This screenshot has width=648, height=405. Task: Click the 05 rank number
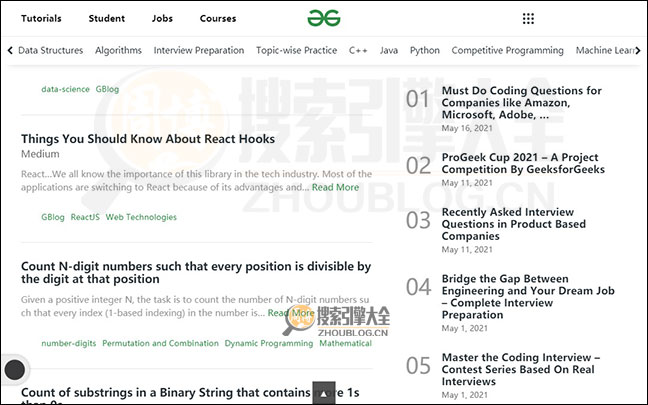(x=418, y=366)
